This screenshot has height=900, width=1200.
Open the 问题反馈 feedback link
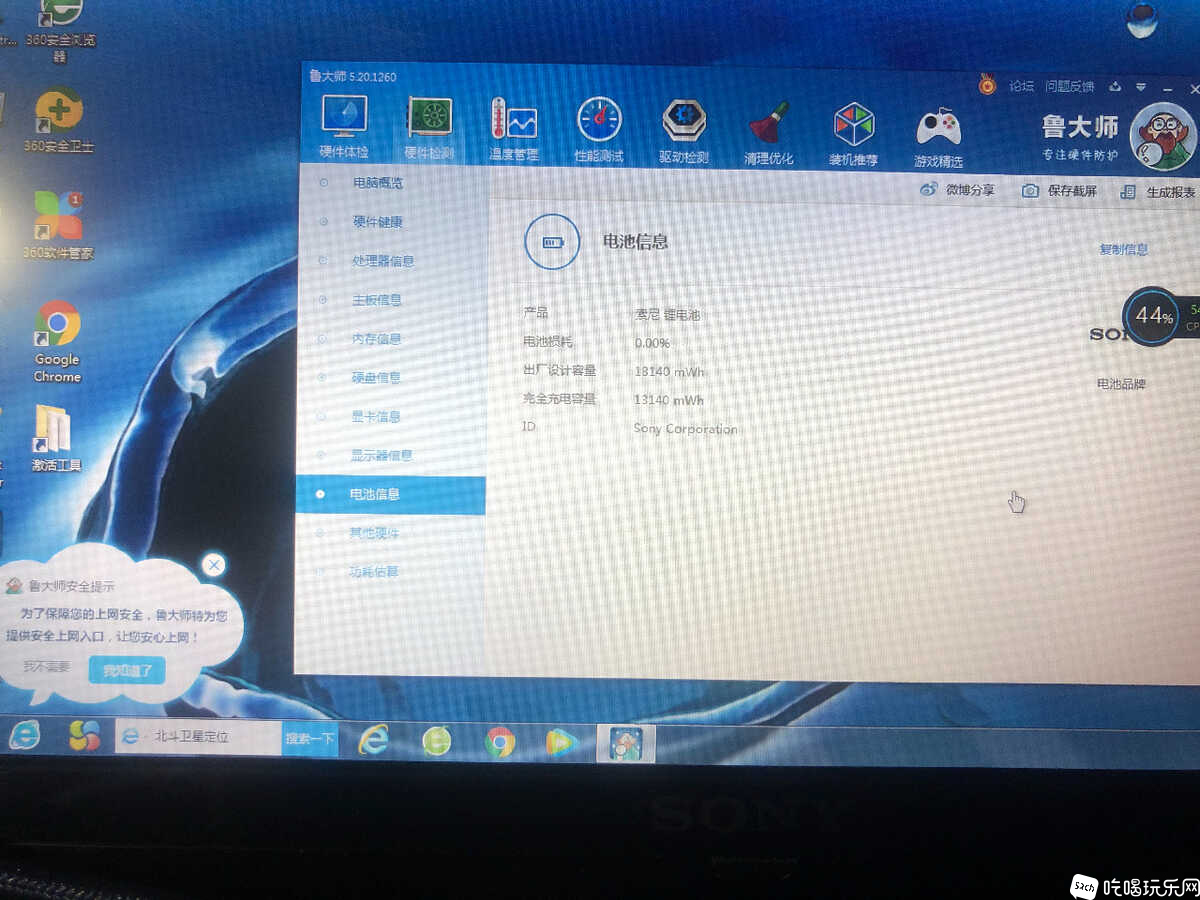coord(1069,87)
